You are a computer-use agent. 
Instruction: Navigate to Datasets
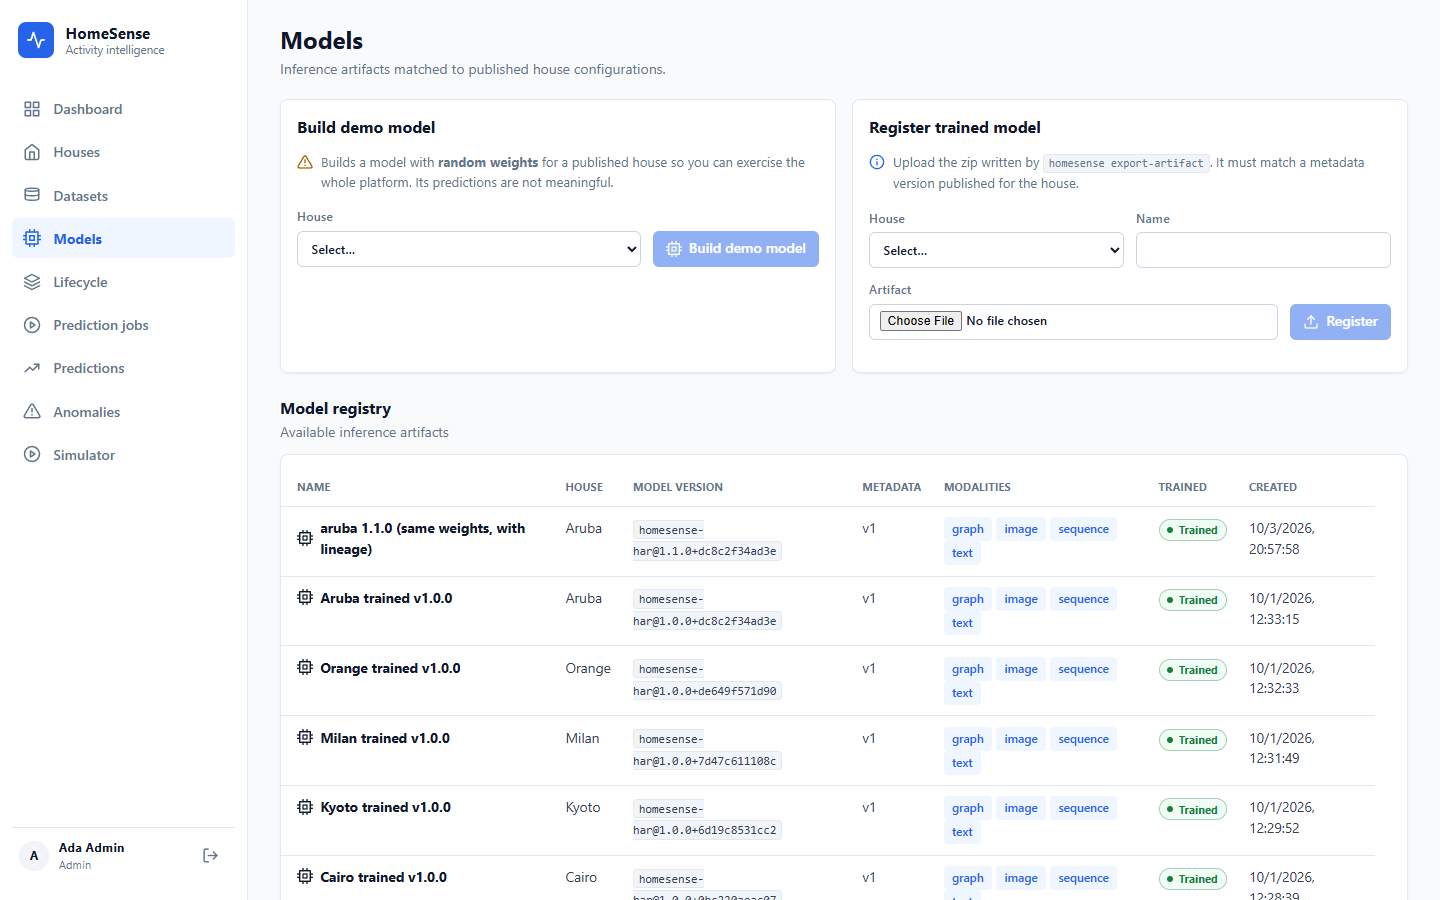point(124,196)
